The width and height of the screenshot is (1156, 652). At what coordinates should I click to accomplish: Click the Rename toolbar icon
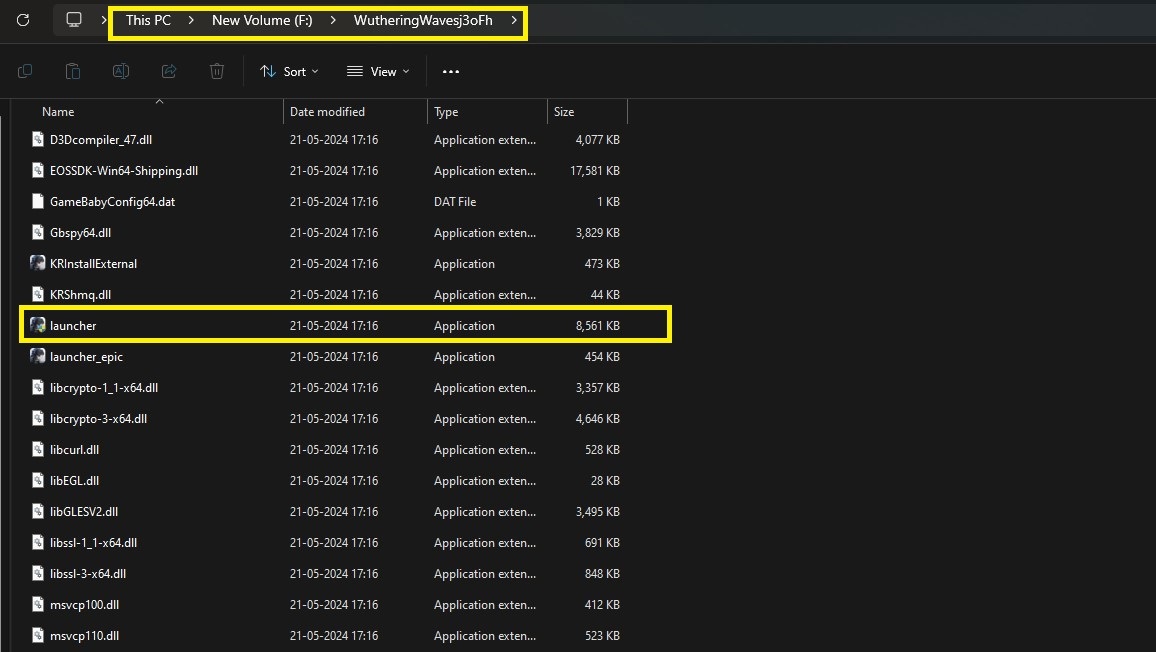click(121, 72)
